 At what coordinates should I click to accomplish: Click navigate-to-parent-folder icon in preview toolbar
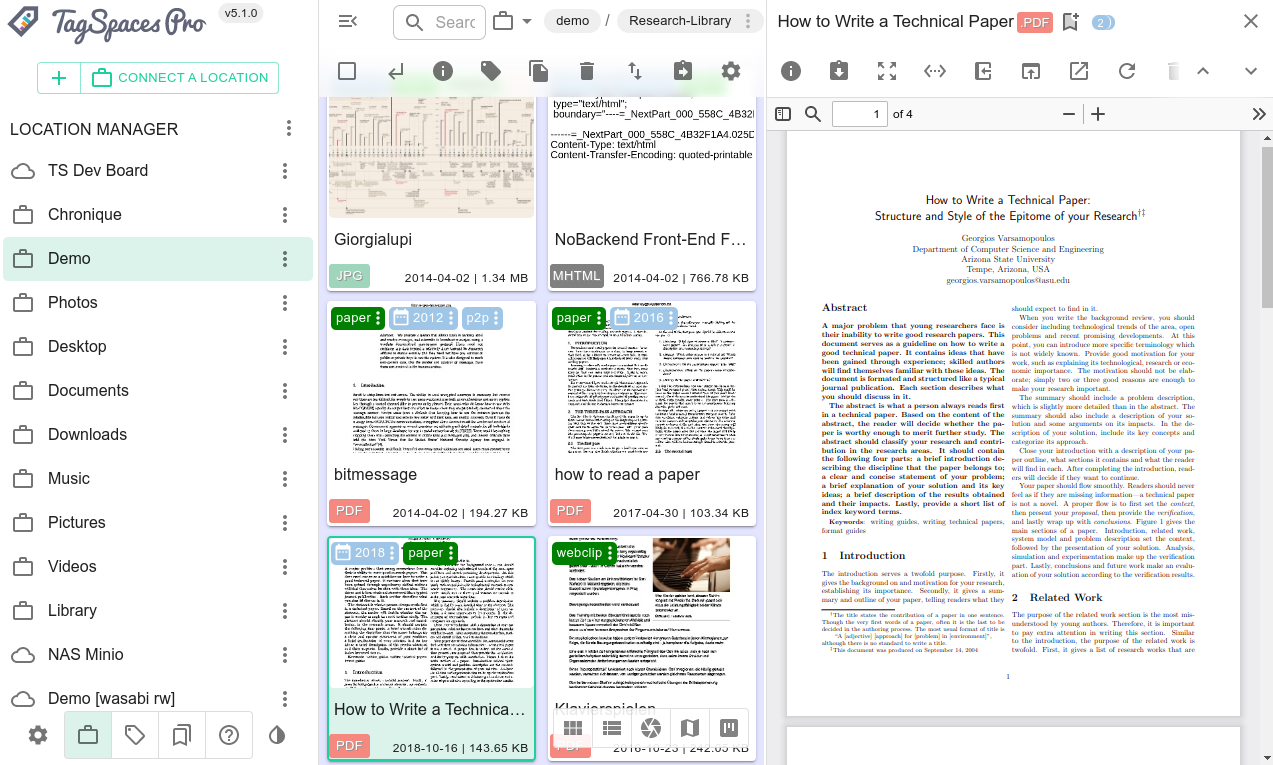click(x=983, y=71)
